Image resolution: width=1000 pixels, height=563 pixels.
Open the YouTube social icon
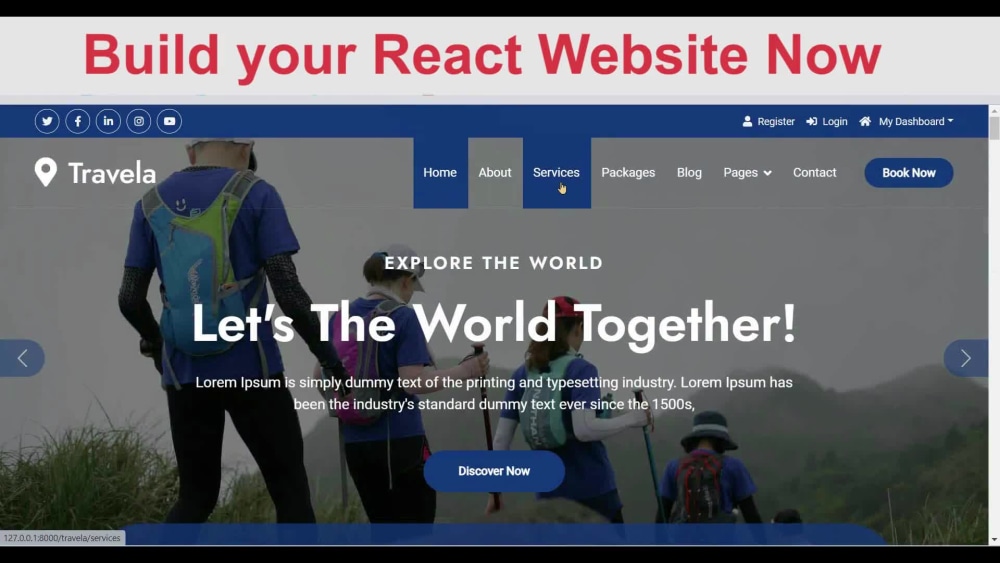[x=170, y=121]
